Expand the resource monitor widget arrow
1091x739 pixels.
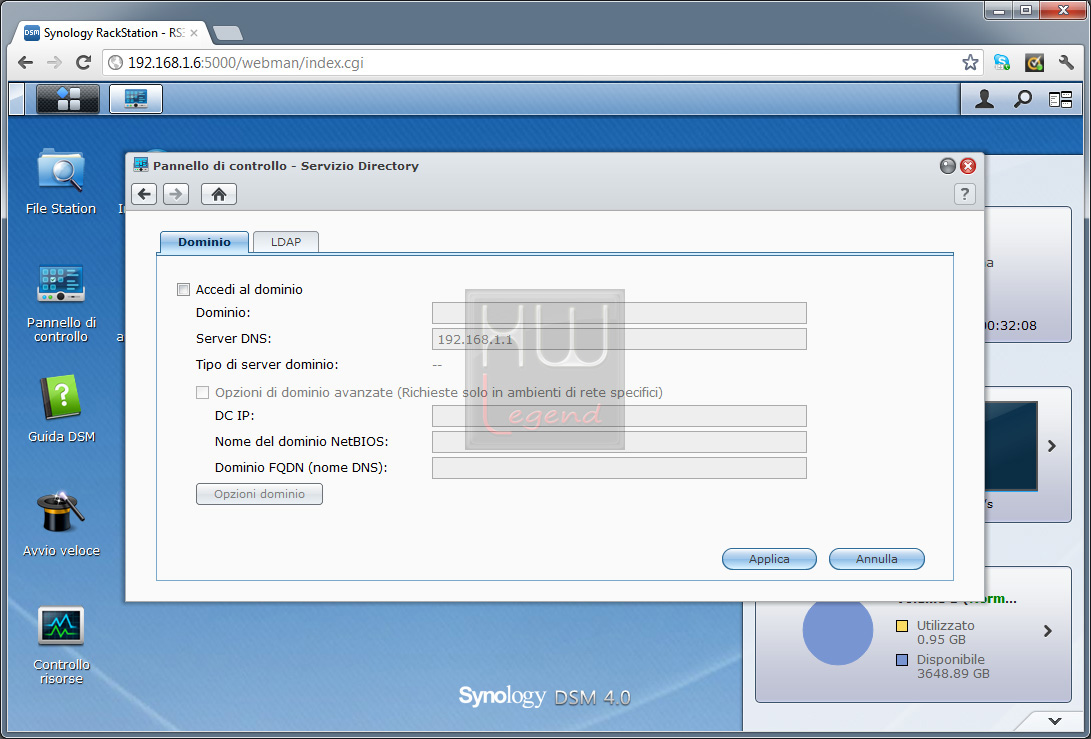point(1052,446)
